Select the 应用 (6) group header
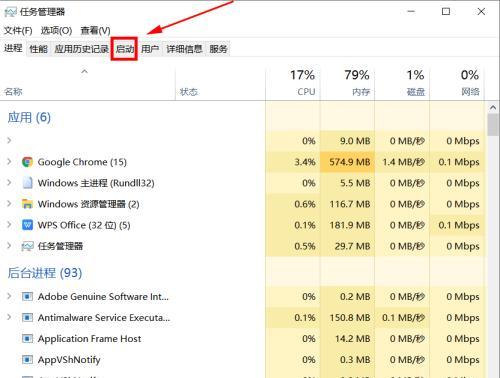The height and width of the screenshot is (378, 500). point(29,117)
